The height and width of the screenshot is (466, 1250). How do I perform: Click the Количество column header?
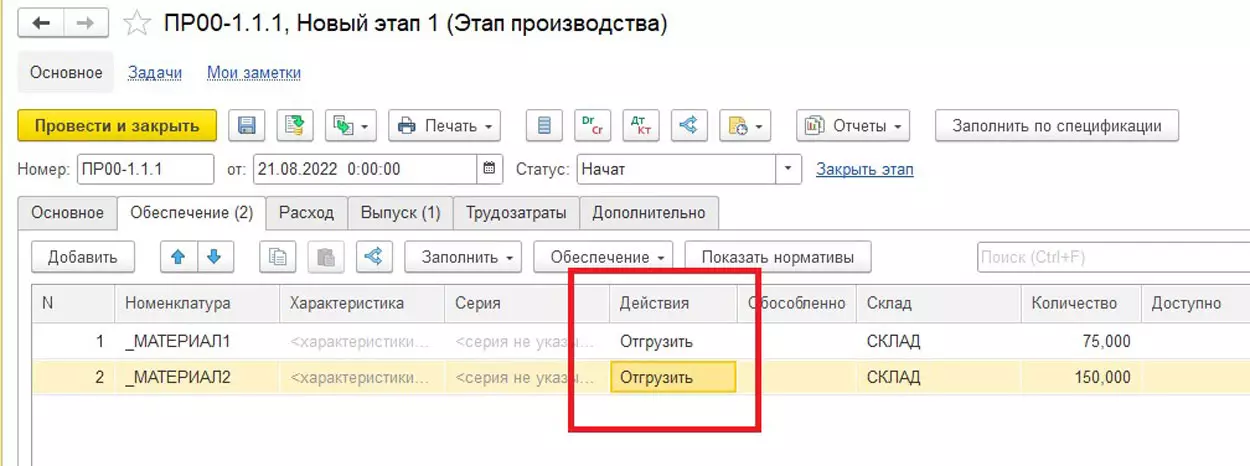click(1081, 303)
